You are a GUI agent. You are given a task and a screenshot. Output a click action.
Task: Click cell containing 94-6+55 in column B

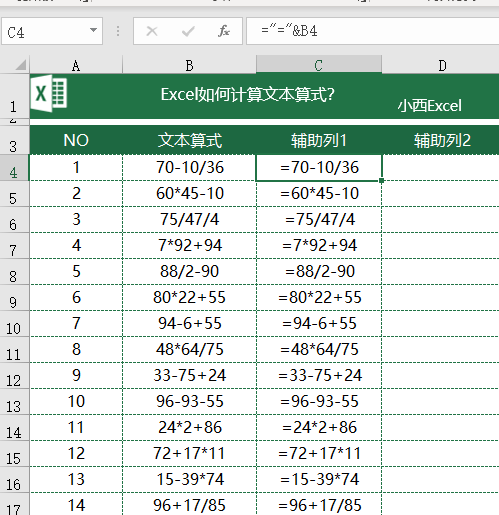189,324
